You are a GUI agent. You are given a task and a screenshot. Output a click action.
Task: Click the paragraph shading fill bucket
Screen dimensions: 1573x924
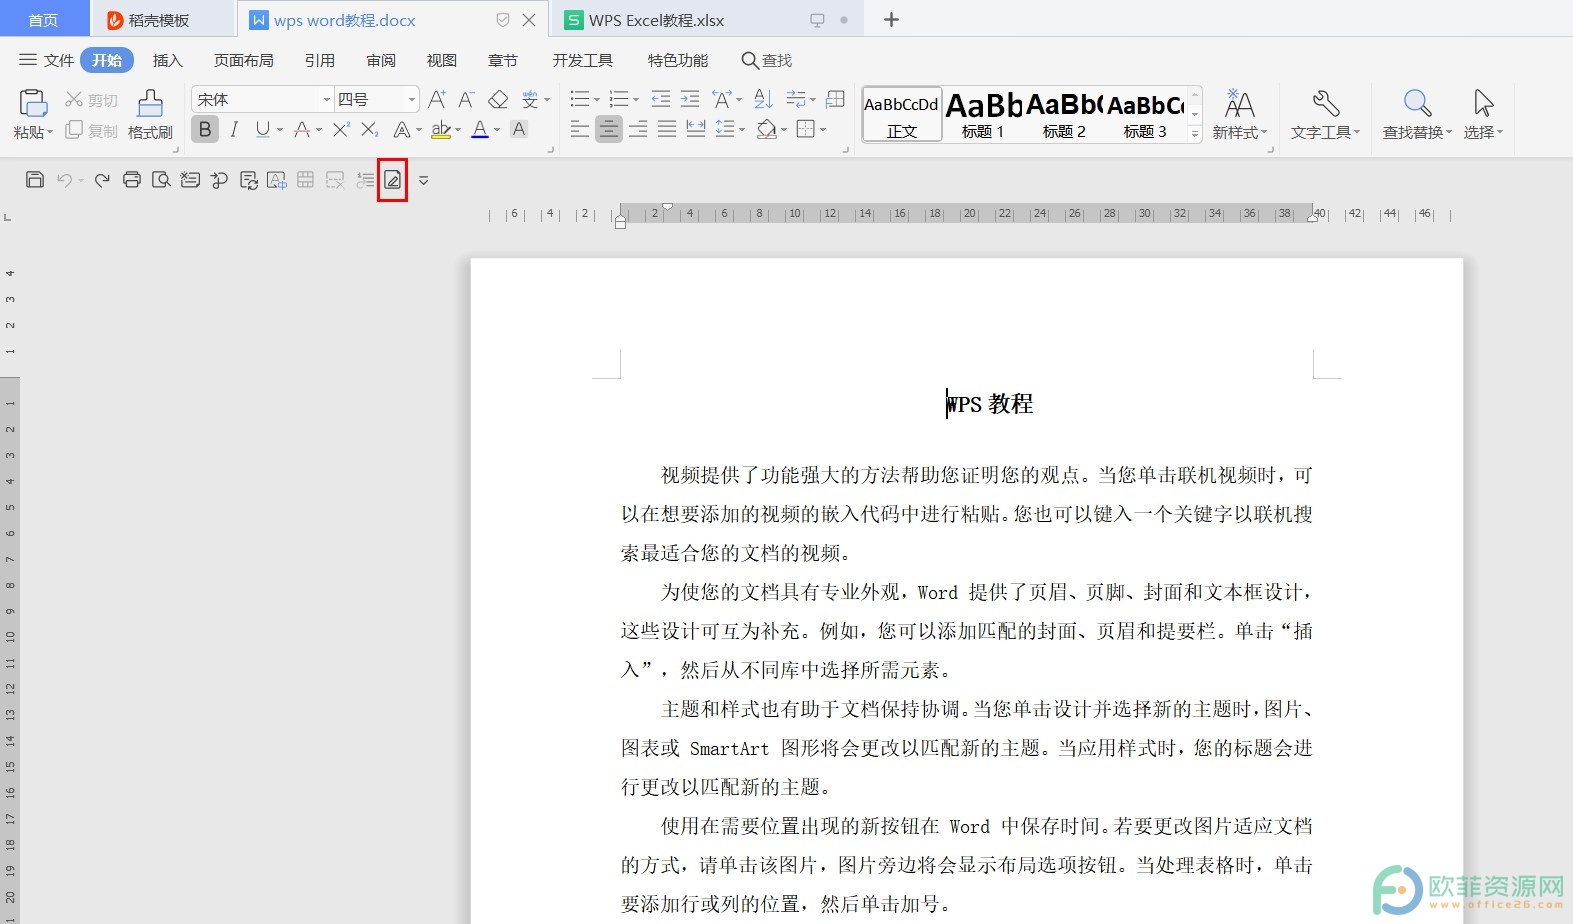[766, 129]
